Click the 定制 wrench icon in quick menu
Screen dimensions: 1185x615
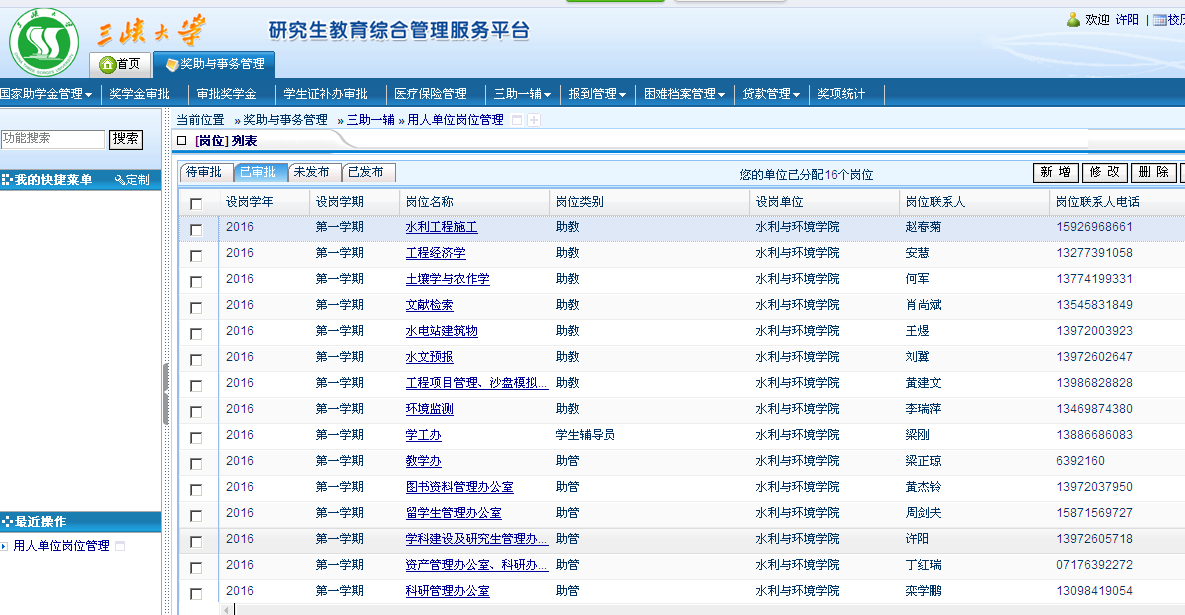(120, 180)
